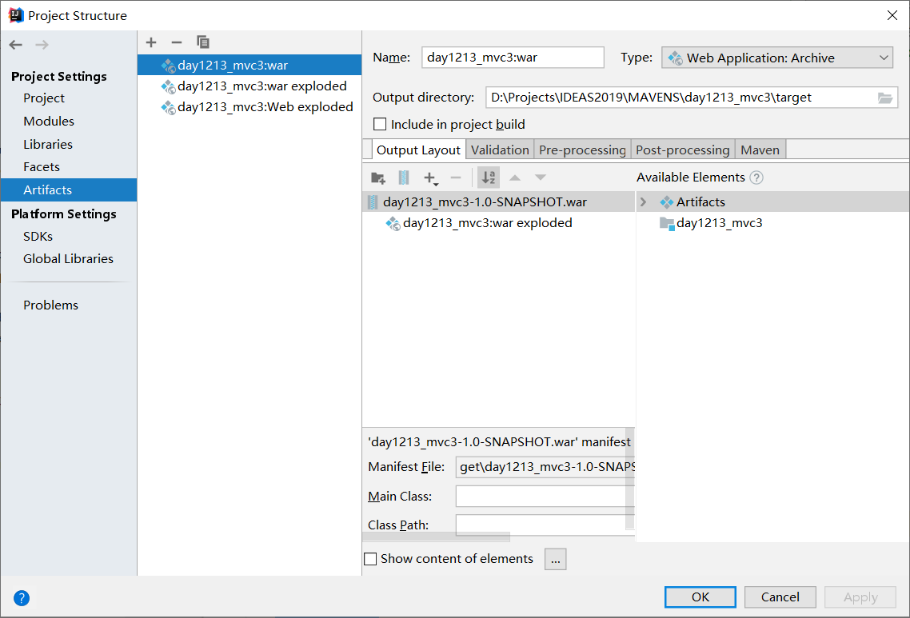Click the manifest panel vertical scrollbar
The height and width of the screenshot is (618, 910).
[x=630, y=479]
